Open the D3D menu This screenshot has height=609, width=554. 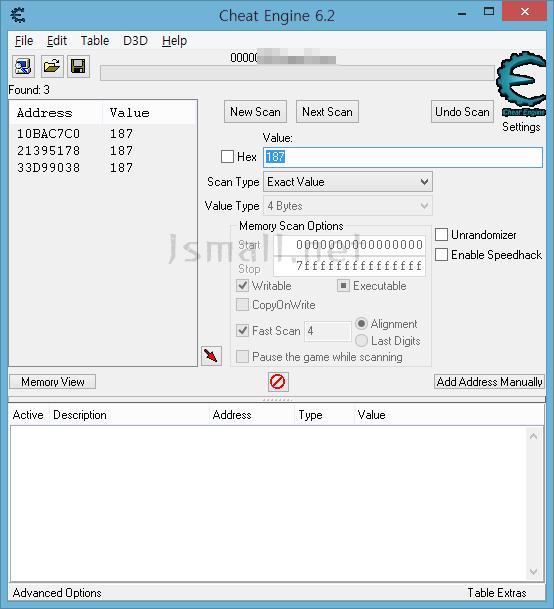(135, 41)
